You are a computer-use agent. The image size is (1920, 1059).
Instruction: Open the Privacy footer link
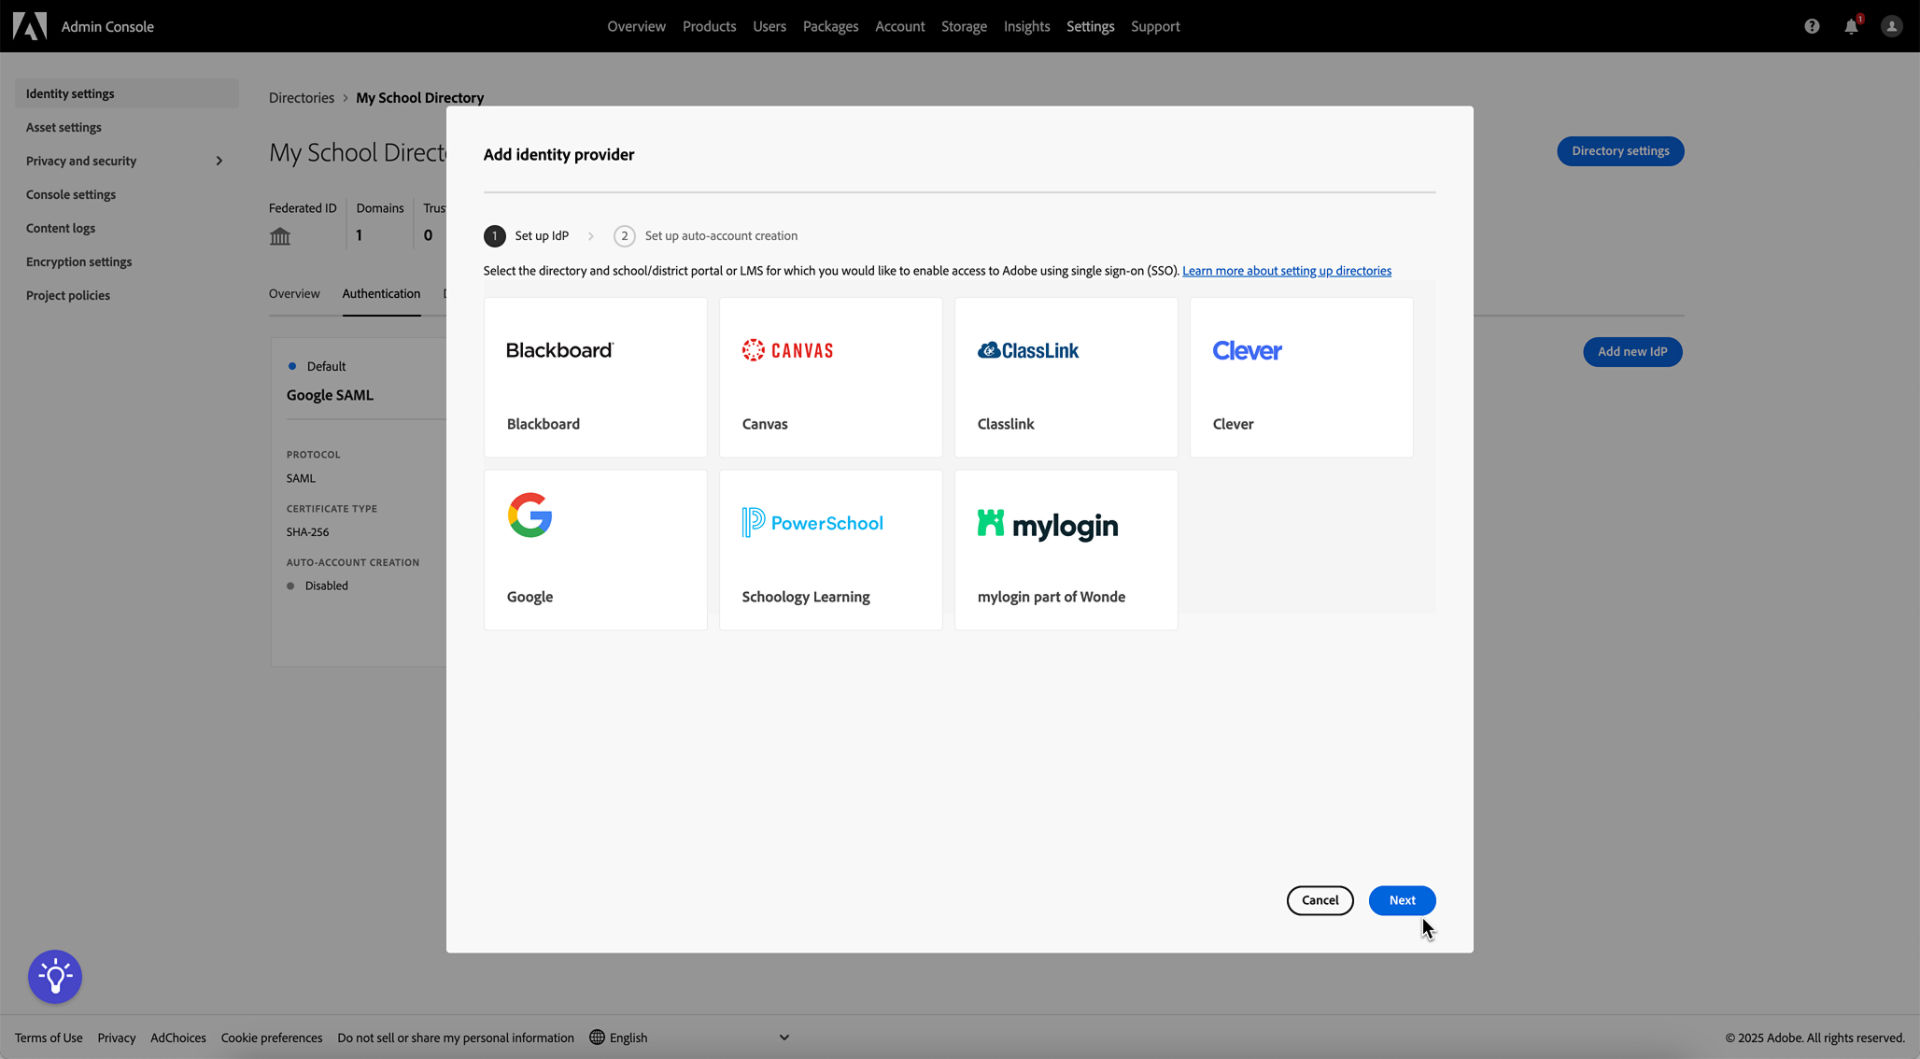(116, 1038)
